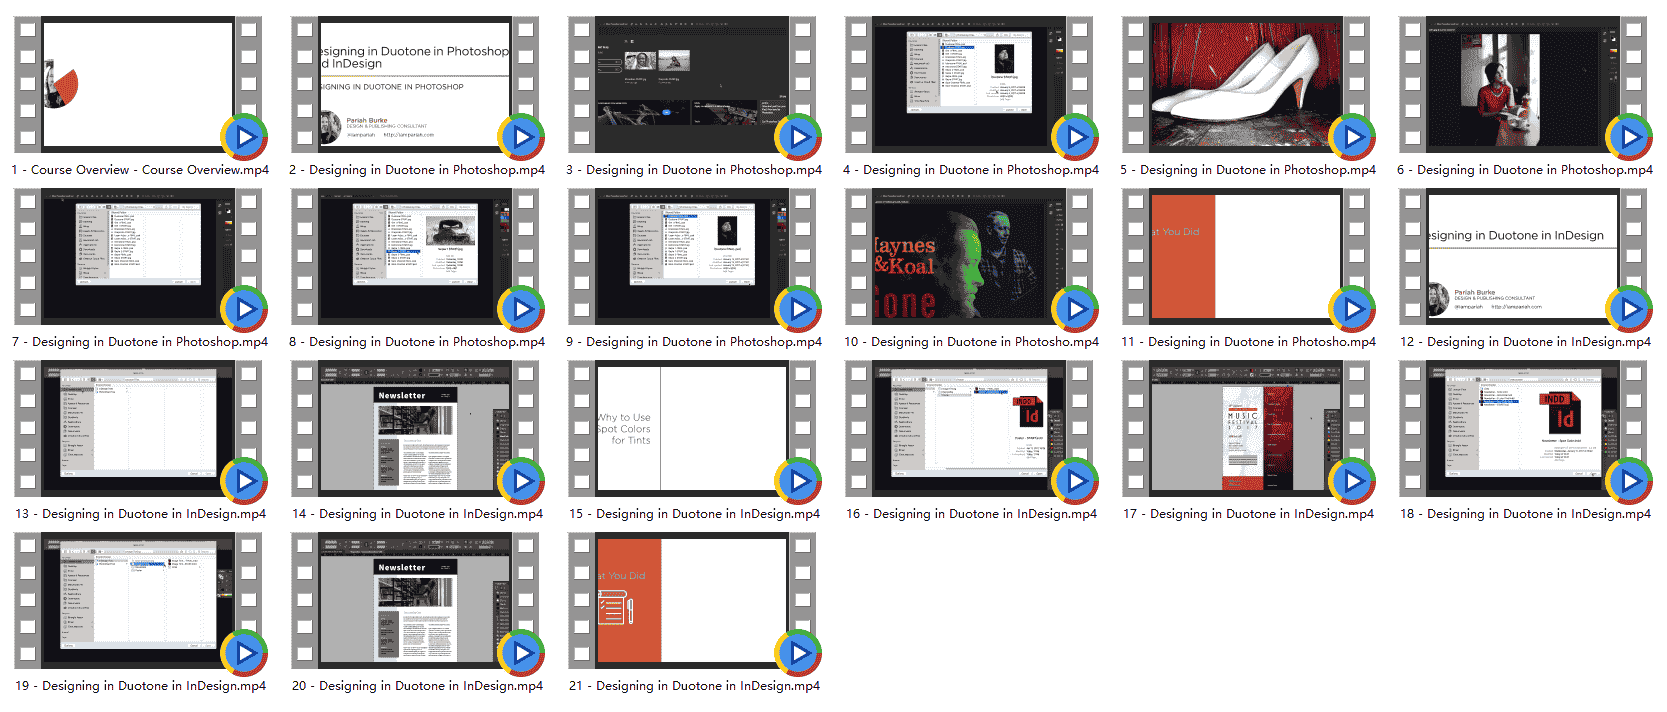This screenshot has width=1667, height=712.
Task: Click filename '1 - Course Overview - Course Overview.mp4'
Action: click(140, 170)
